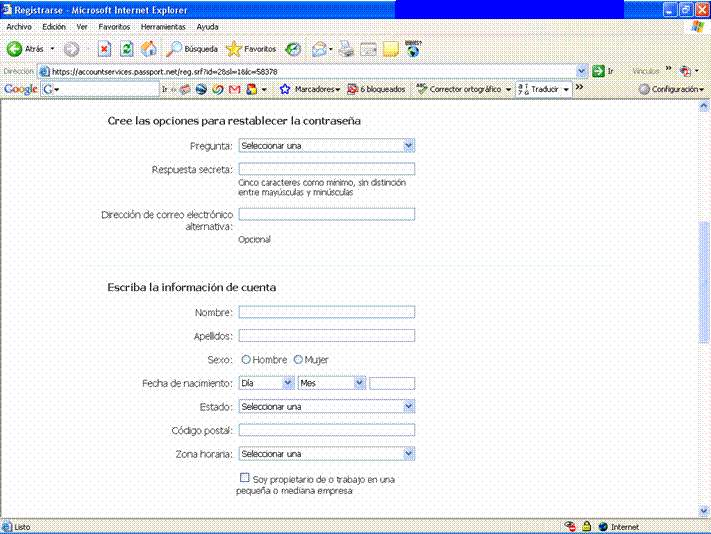Open the Favoritos menu in menu bar
711x534 pixels.
[x=113, y=26]
